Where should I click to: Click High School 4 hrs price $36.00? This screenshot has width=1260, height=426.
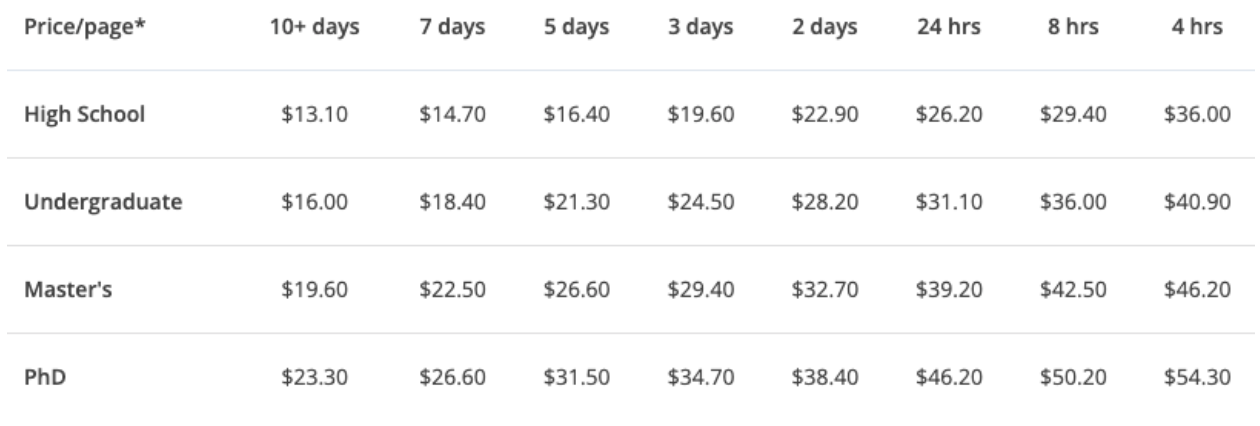point(1197,115)
